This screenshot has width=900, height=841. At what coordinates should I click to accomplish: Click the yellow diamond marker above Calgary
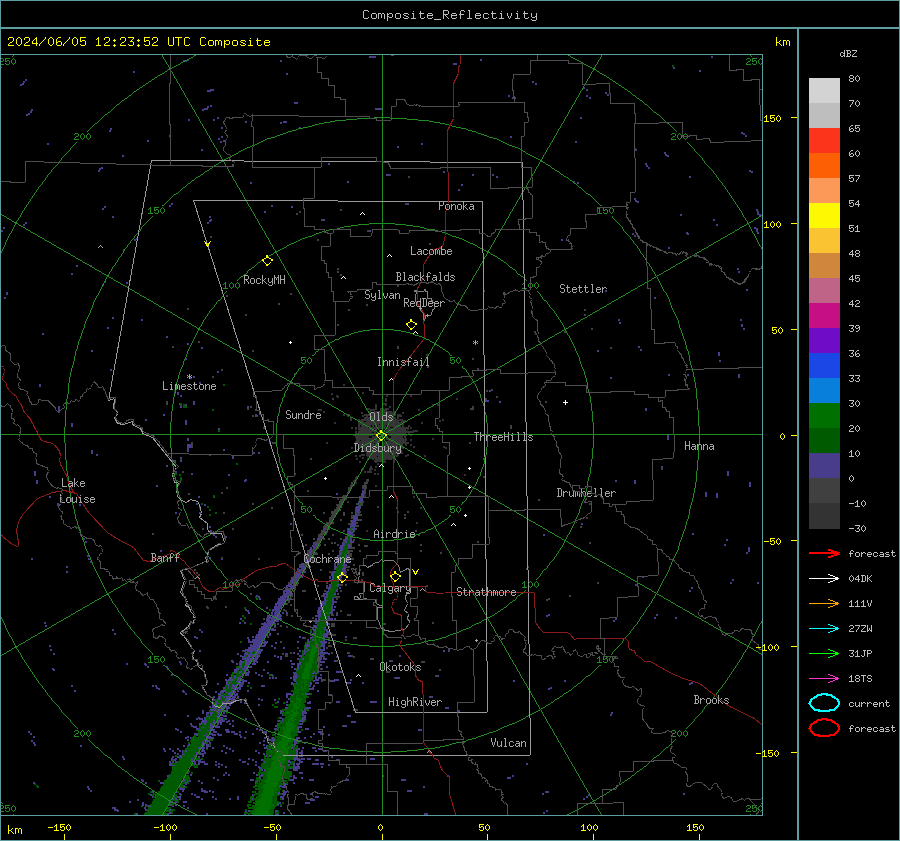pyautogui.click(x=395, y=576)
